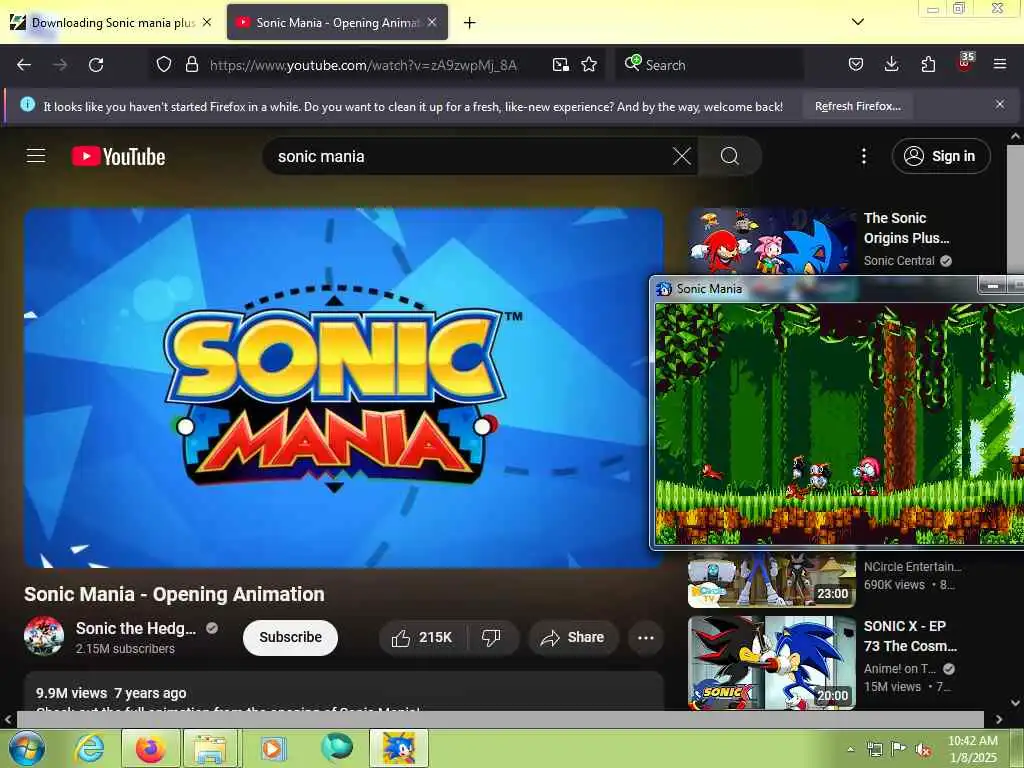Switch to Downloading Sonic mania plus tab
The height and width of the screenshot is (768, 1024).
coord(109,23)
